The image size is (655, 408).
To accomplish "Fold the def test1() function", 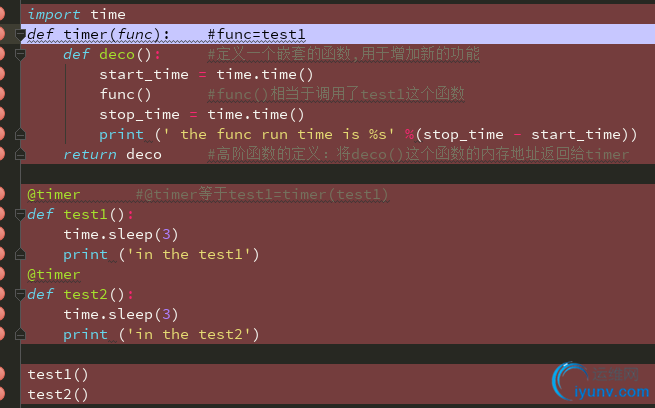I will pyautogui.click(x=20, y=214).
